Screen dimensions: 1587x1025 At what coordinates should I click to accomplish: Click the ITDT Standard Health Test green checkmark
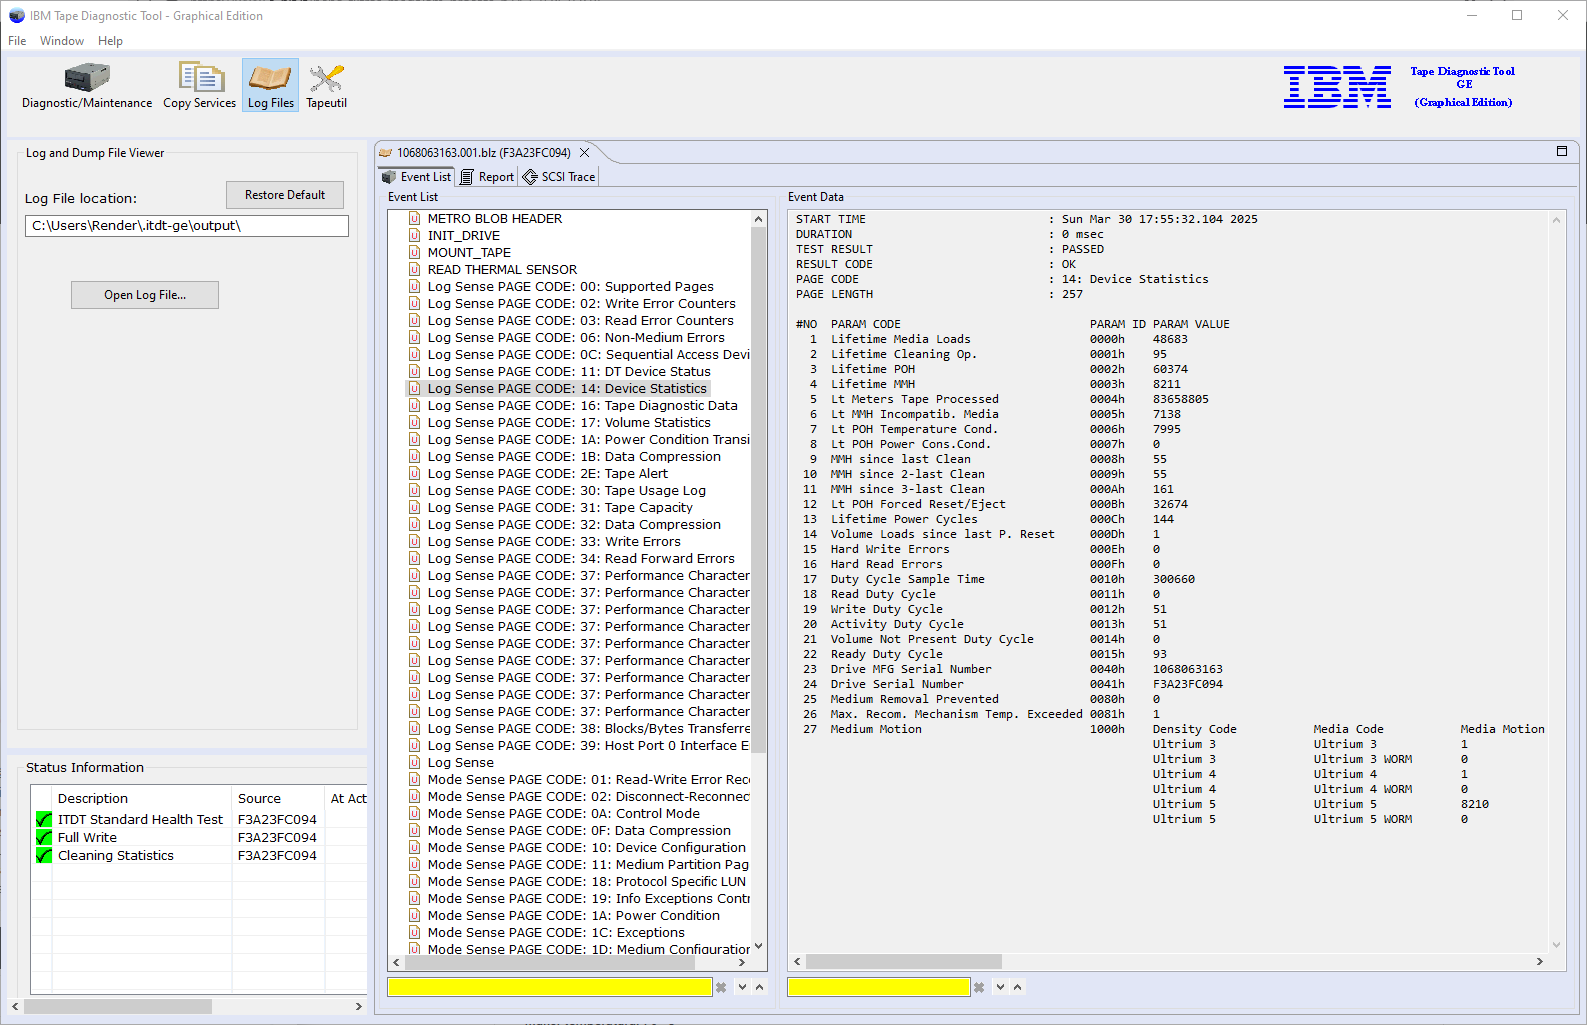tap(44, 819)
